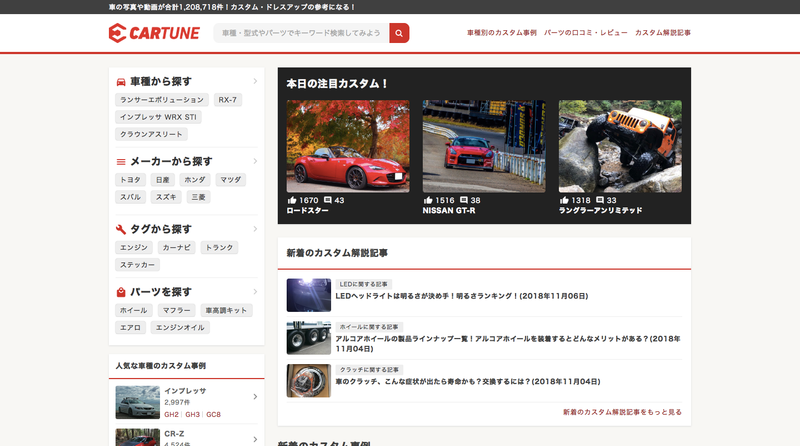Open the red ロードスター photo
Viewport: 800px width, 446px height.
pos(348,146)
